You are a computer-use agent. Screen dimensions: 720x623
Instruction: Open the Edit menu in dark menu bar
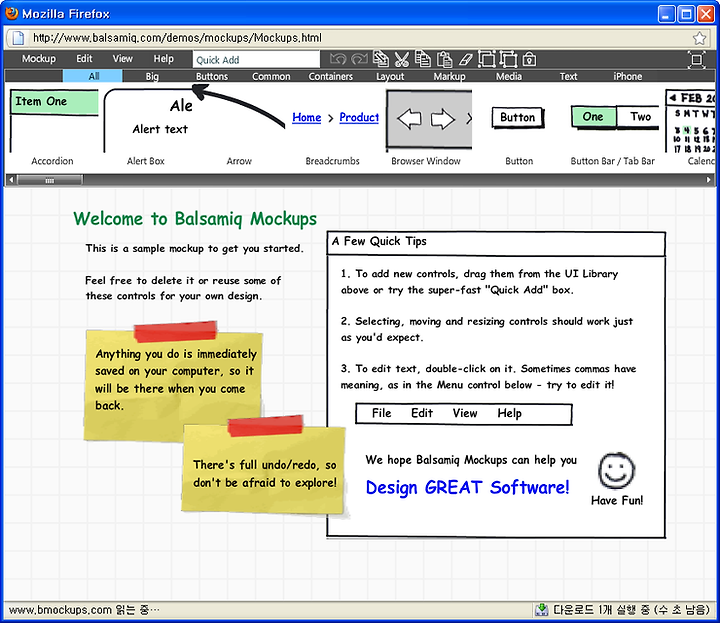tap(84, 59)
